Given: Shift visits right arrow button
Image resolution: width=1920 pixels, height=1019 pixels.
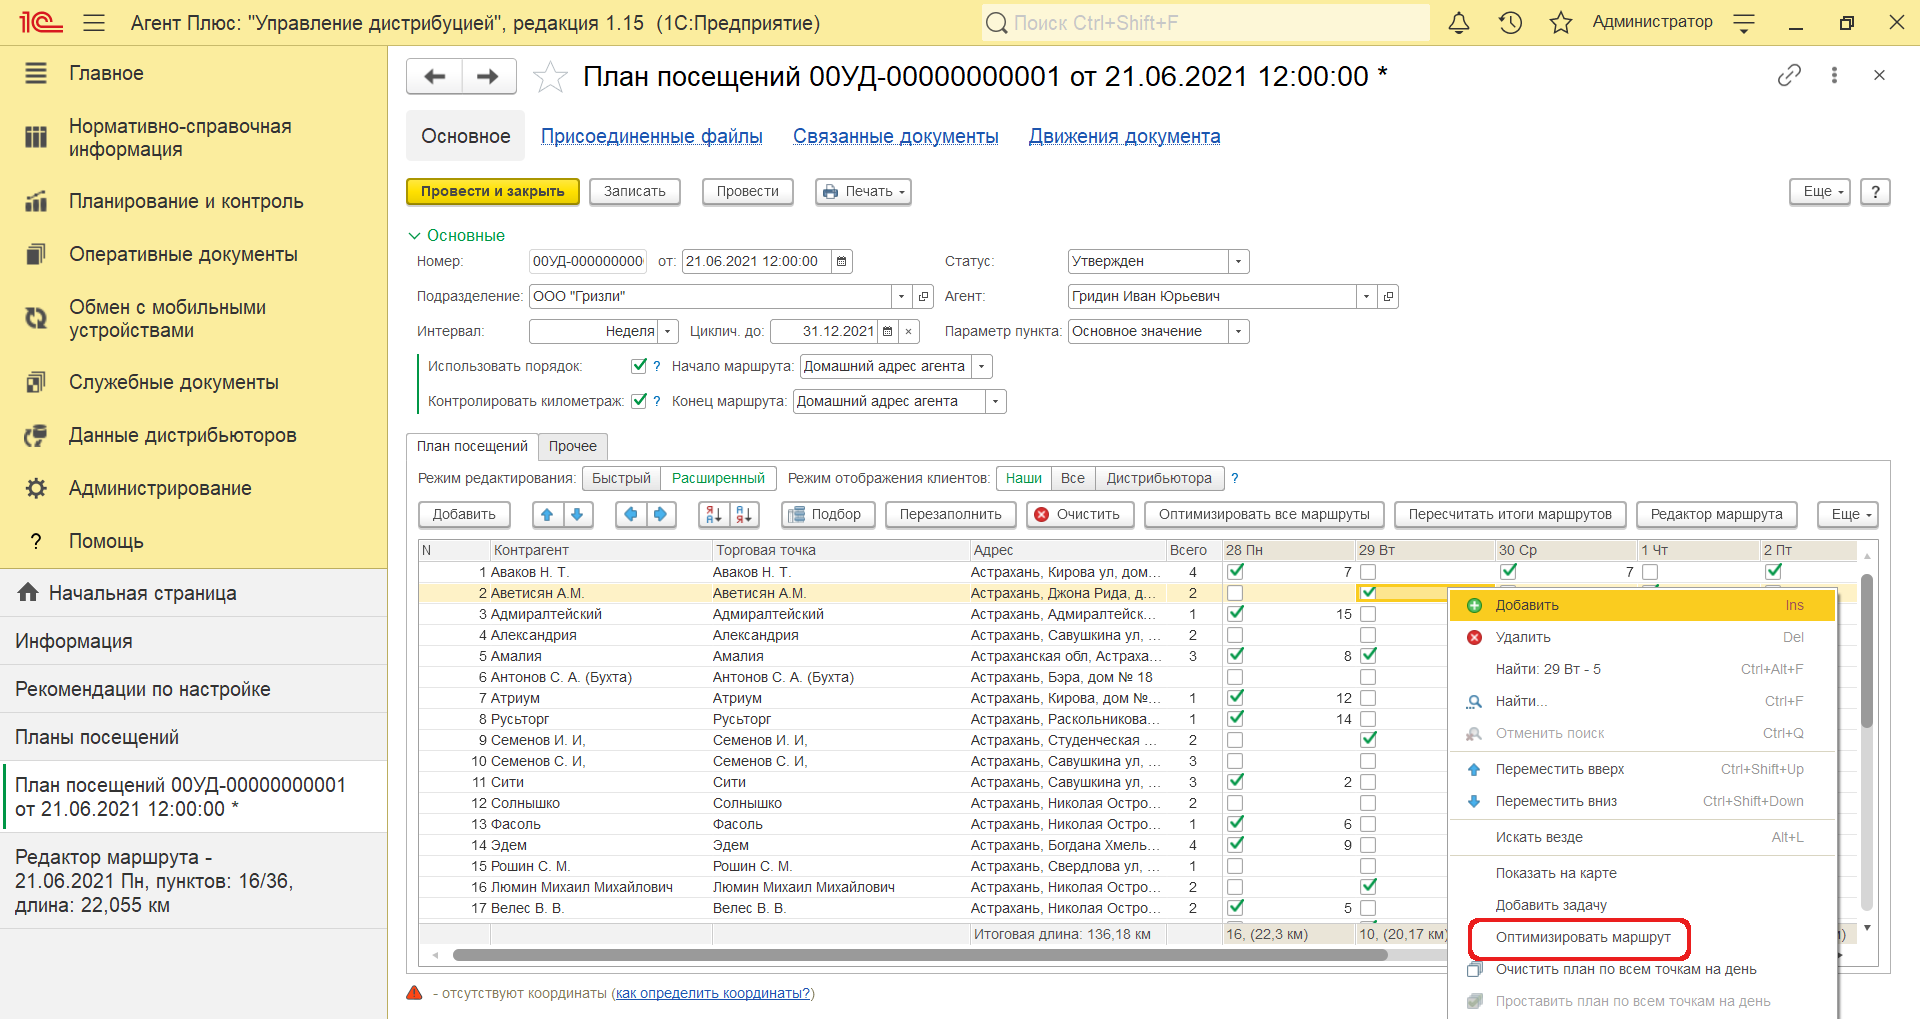Looking at the screenshot, I should coord(660,515).
